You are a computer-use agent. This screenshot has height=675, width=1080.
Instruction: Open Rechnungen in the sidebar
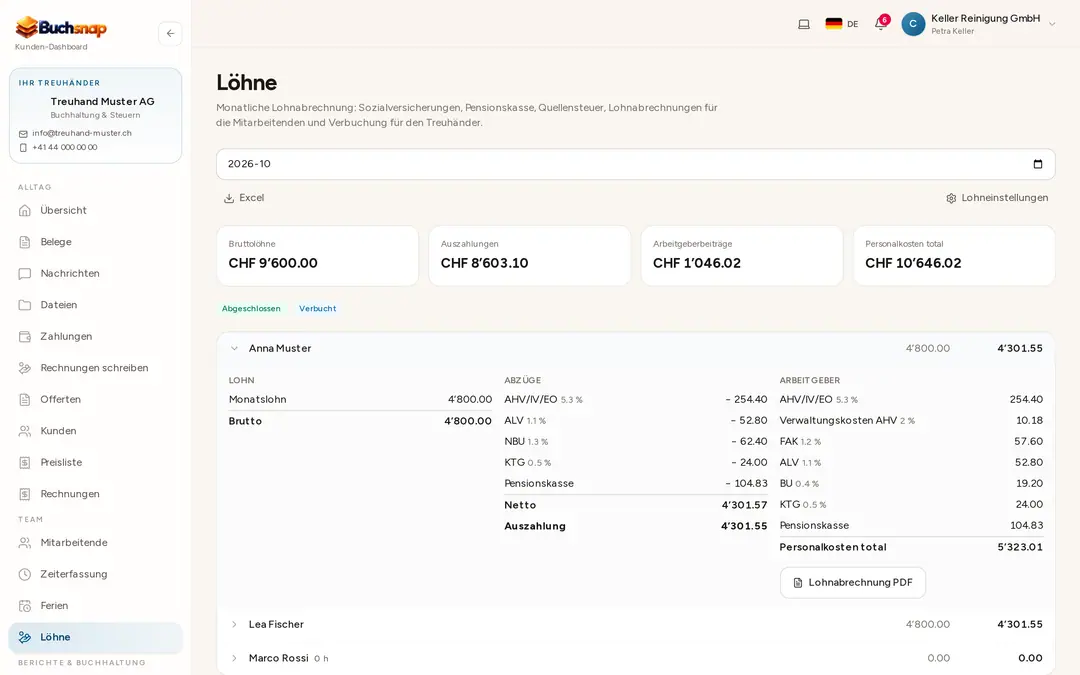coord(95,494)
